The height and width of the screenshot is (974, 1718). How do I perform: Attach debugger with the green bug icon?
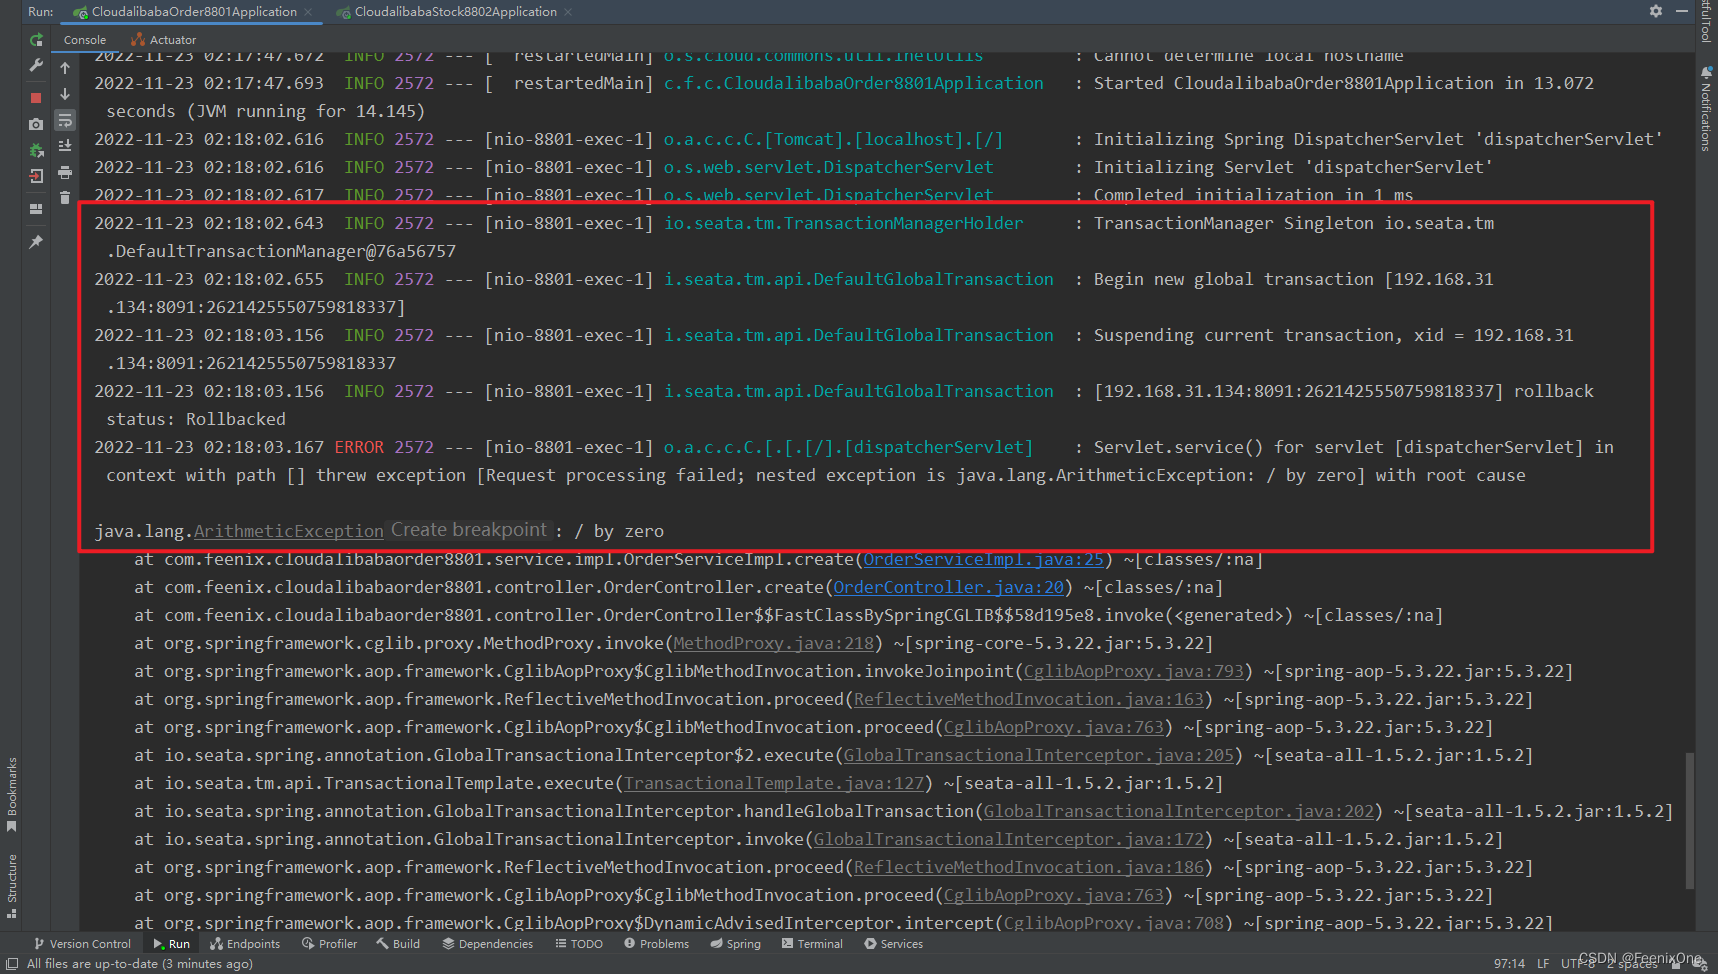tap(36, 150)
